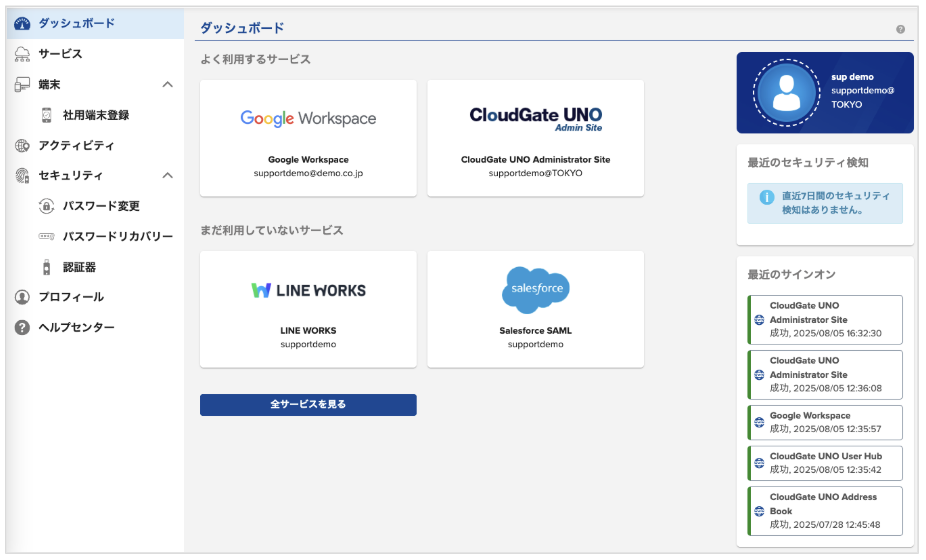The width and height of the screenshot is (926, 560).
Task: Click globe icon of User Hub sign-on entry
Action: [759, 463]
